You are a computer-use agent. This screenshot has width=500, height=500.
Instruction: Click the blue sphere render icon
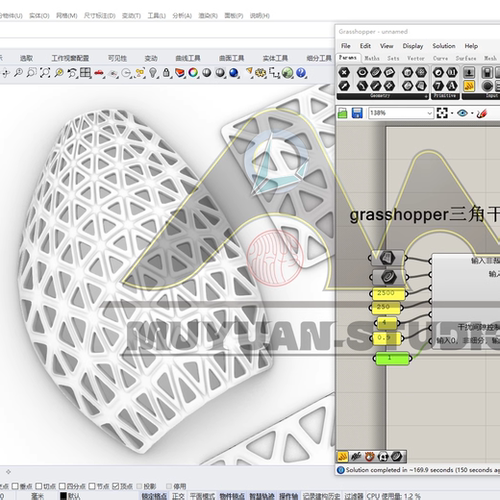pyautogui.click(x=234, y=73)
